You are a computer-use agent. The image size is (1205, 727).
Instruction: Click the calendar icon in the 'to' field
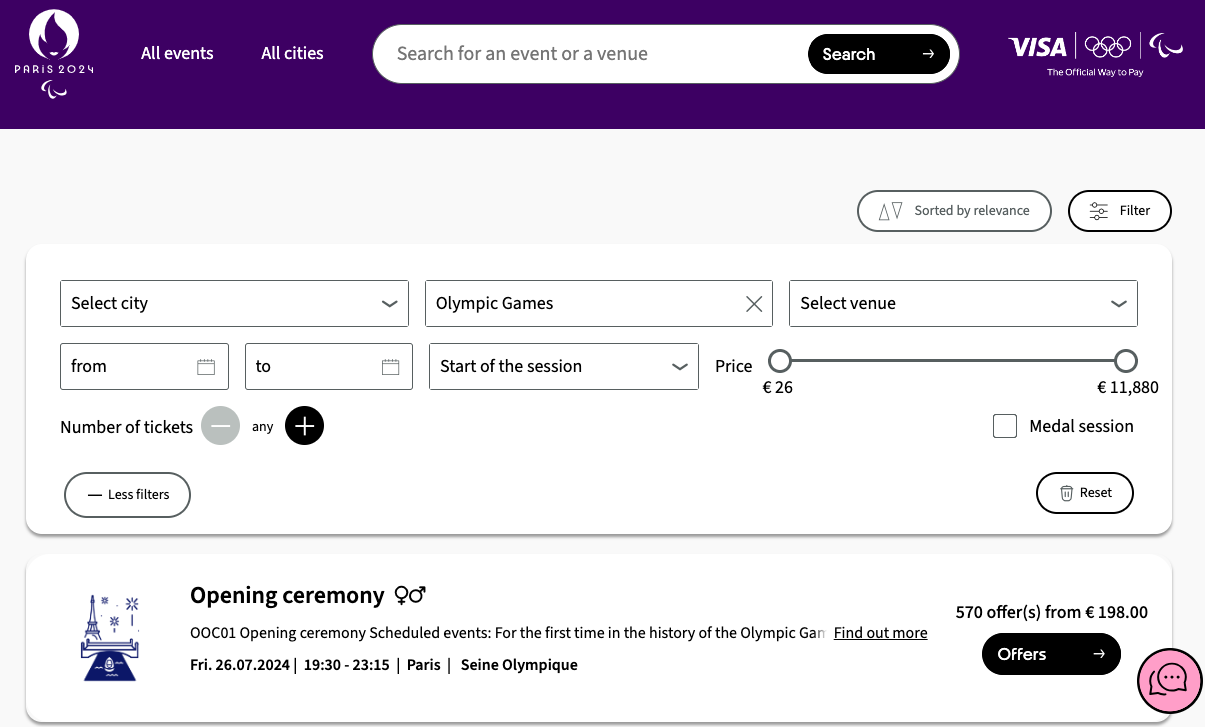[390, 367]
